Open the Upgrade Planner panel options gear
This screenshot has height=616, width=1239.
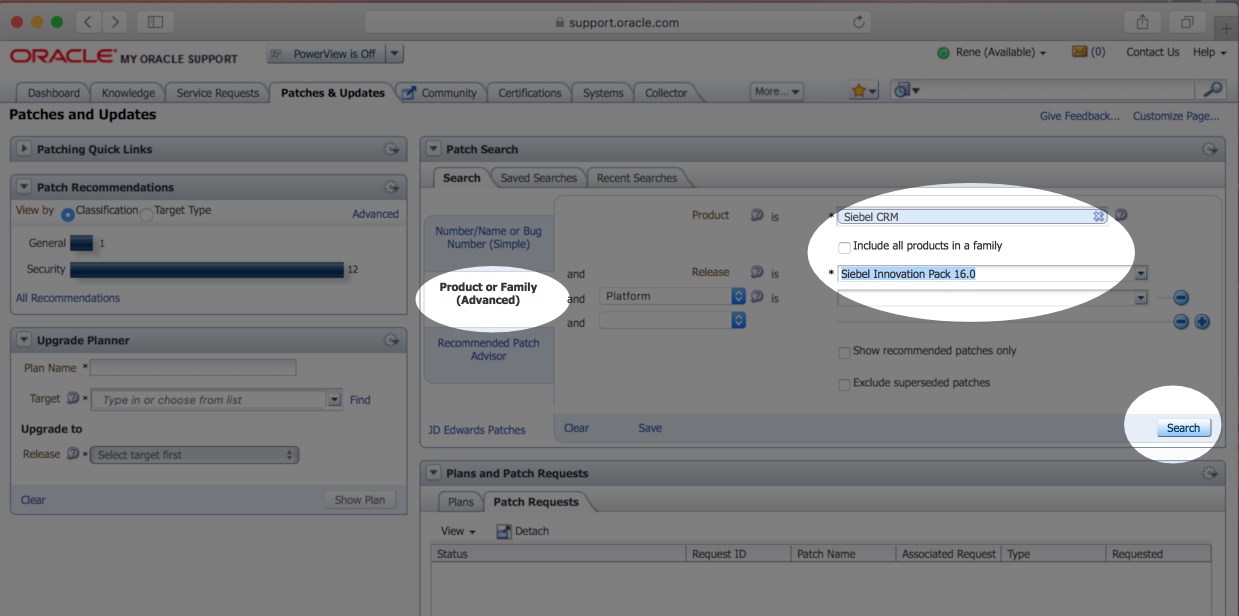pos(392,340)
